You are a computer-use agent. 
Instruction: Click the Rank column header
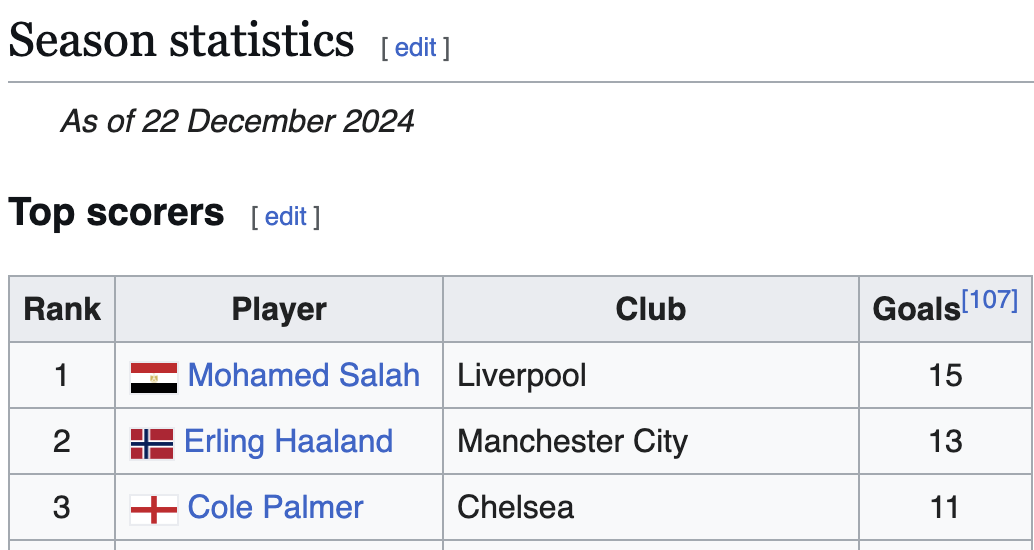click(62, 309)
